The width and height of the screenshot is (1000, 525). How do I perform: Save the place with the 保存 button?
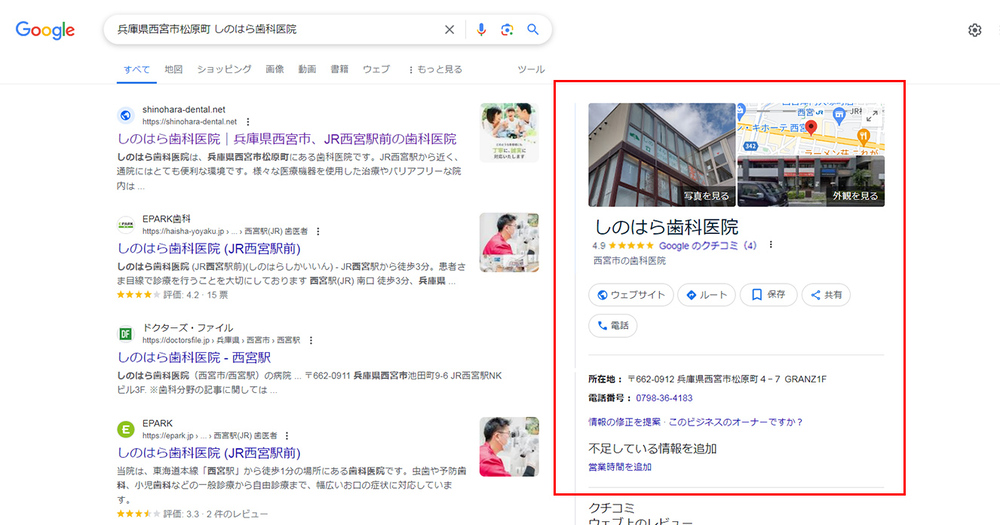[768, 295]
